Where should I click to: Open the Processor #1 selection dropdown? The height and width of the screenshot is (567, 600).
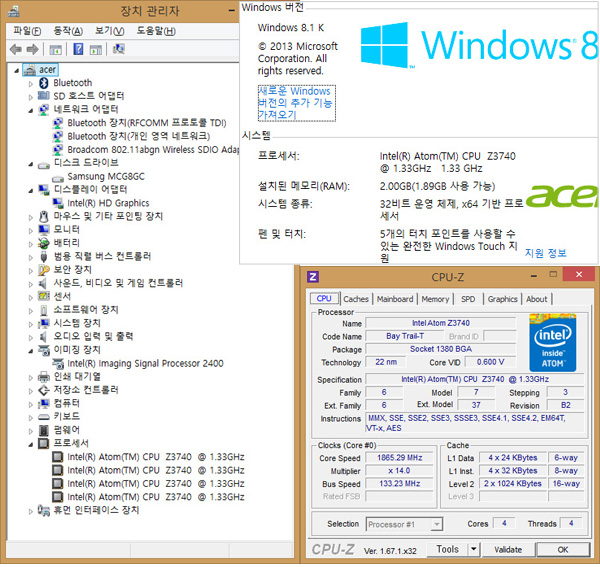click(x=437, y=524)
